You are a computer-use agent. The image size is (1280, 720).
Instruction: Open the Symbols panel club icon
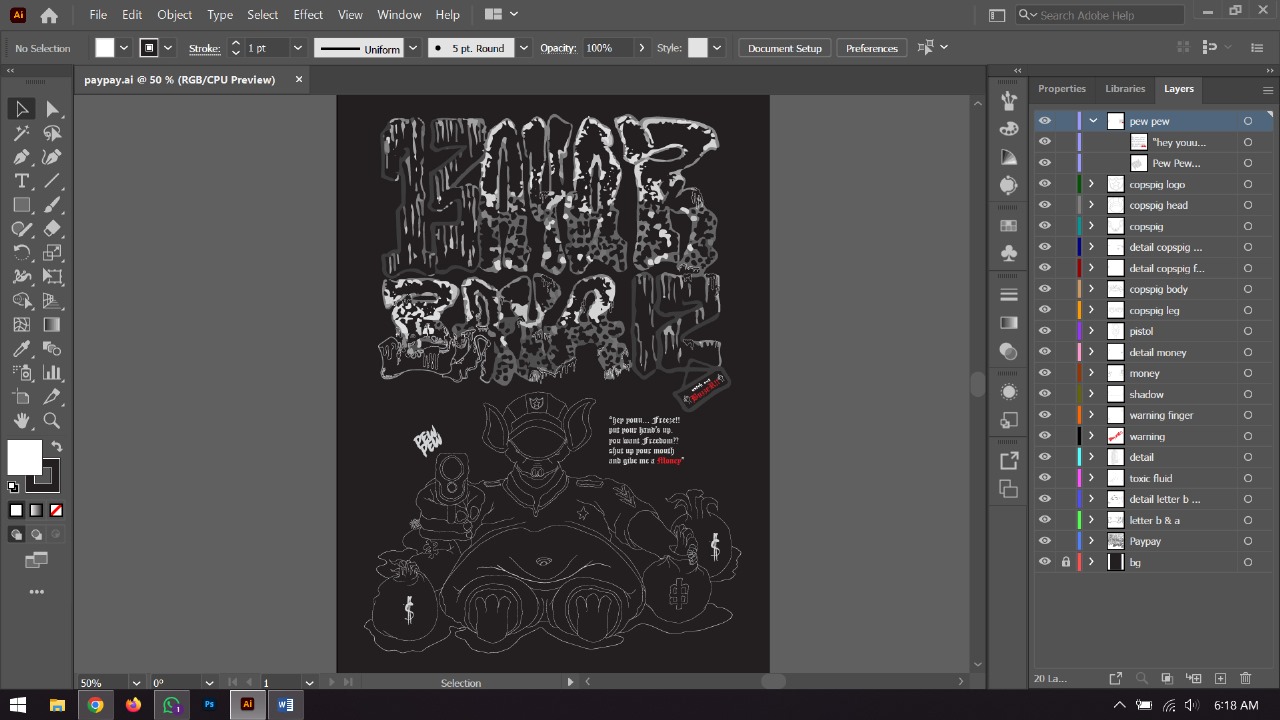pos(1009,253)
